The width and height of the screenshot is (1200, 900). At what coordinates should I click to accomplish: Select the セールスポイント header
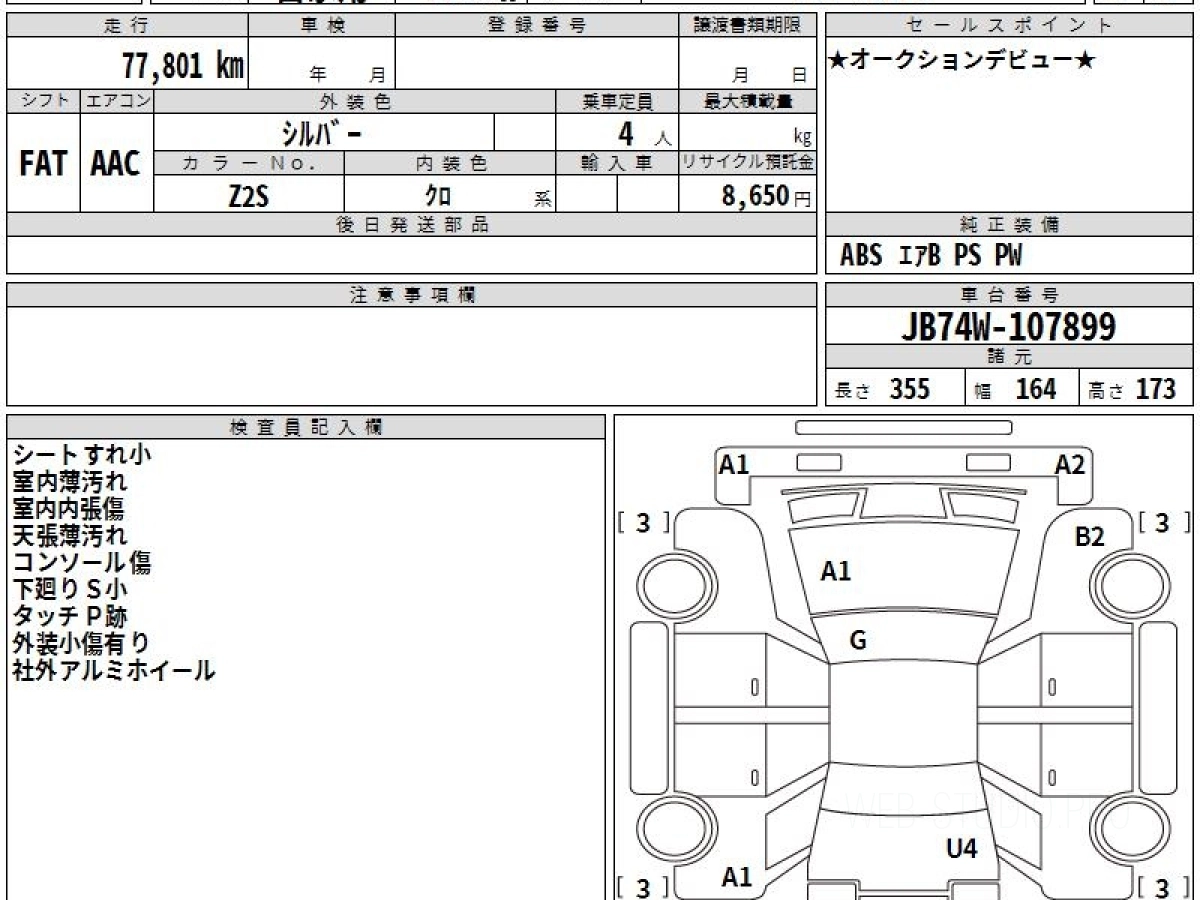[1010, 25]
